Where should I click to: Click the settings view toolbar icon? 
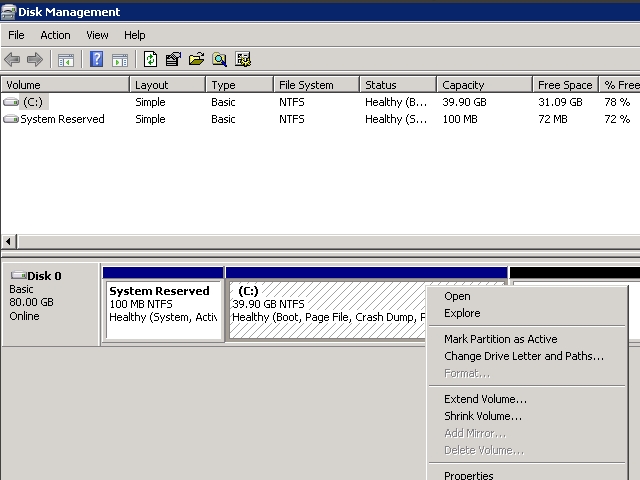[x=243, y=60]
